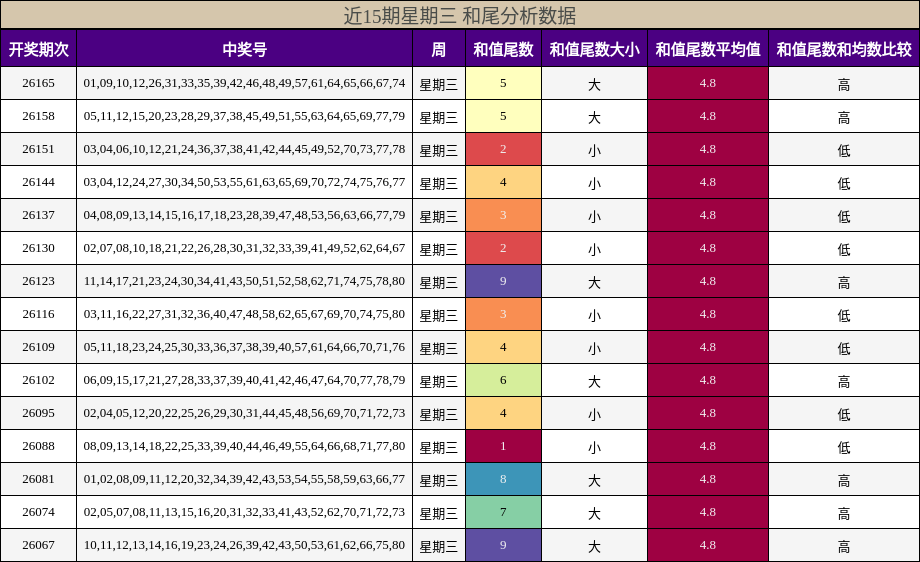Select period number 26151
The image size is (920, 562).
[x=39, y=149]
